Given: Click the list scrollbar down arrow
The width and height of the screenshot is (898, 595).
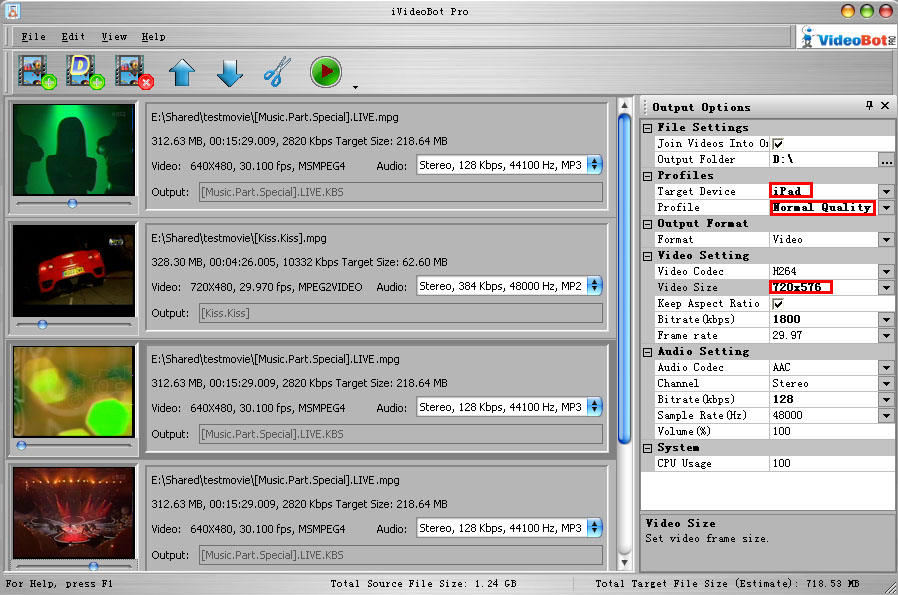Looking at the screenshot, I should pos(624,563).
